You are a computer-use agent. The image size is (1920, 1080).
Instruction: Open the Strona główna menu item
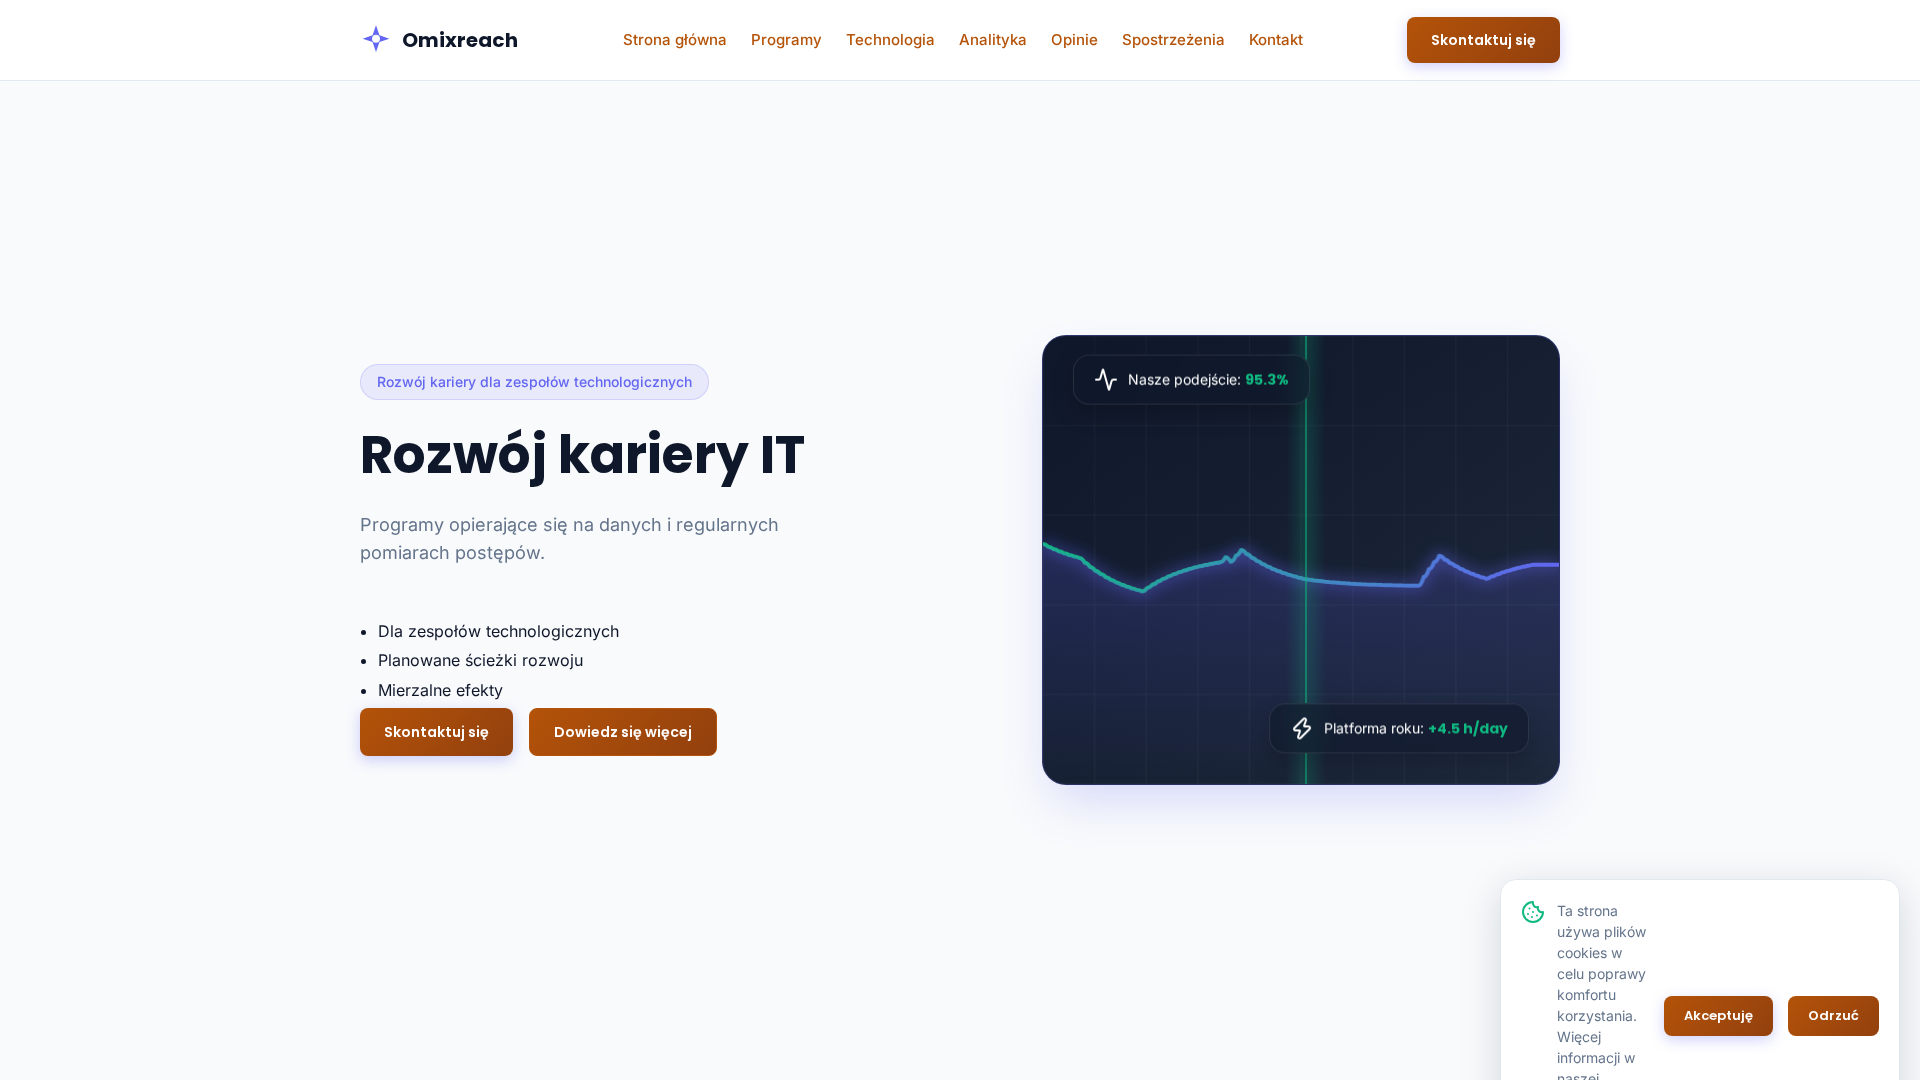675,40
